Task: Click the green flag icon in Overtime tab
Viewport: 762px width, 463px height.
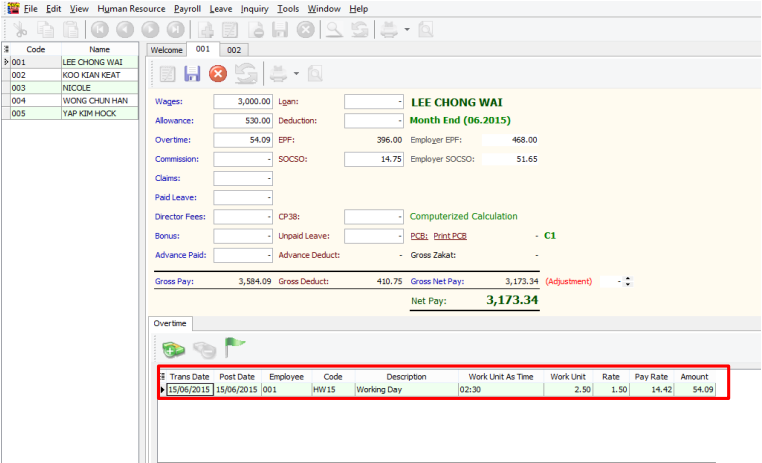Action: tap(234, 347)
